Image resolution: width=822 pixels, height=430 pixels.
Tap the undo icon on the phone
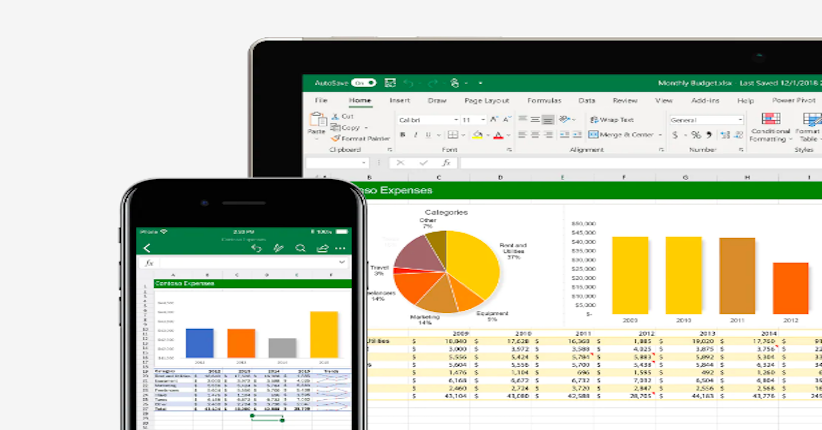tap(256, 248)
